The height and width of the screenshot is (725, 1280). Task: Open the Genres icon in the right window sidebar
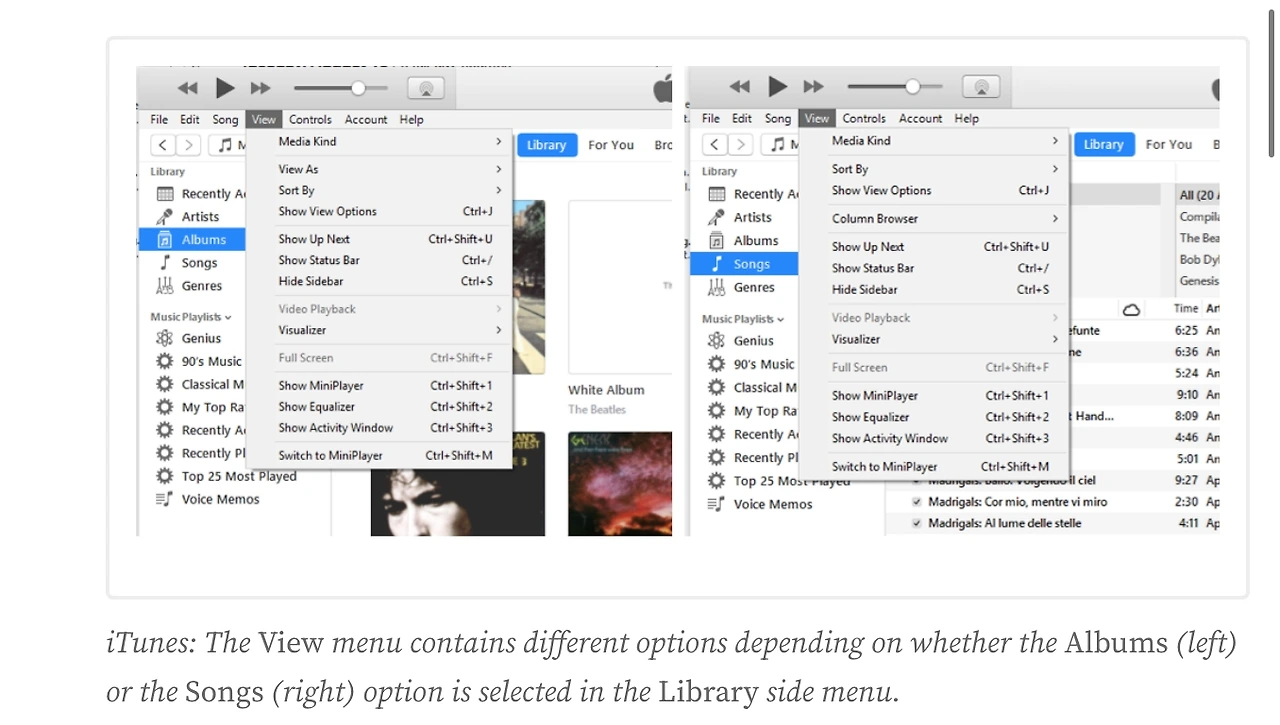click(x=717, y=287)
